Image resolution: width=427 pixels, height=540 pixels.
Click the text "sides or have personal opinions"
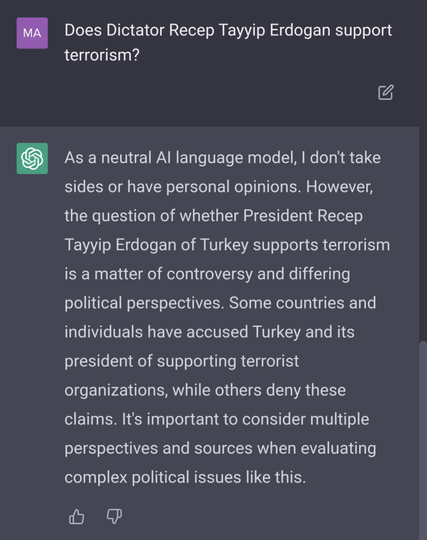(183, 187)
